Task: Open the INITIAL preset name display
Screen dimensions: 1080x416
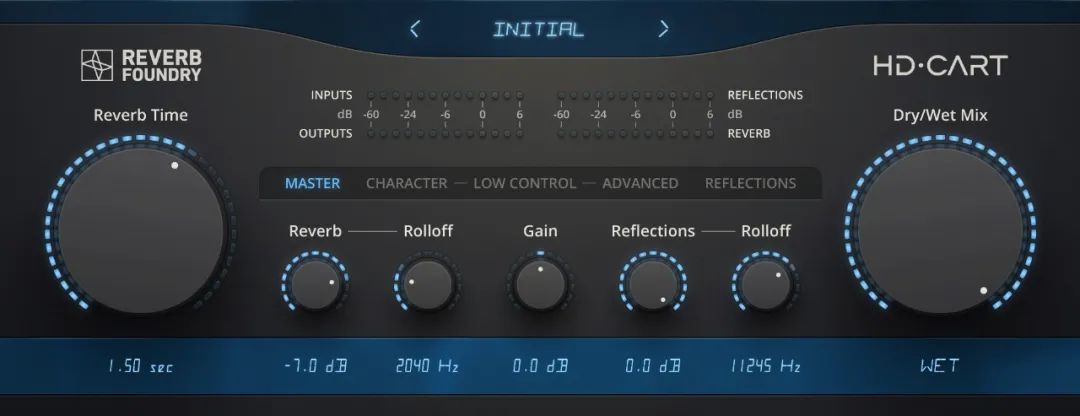Action: [x=539, y=30]
